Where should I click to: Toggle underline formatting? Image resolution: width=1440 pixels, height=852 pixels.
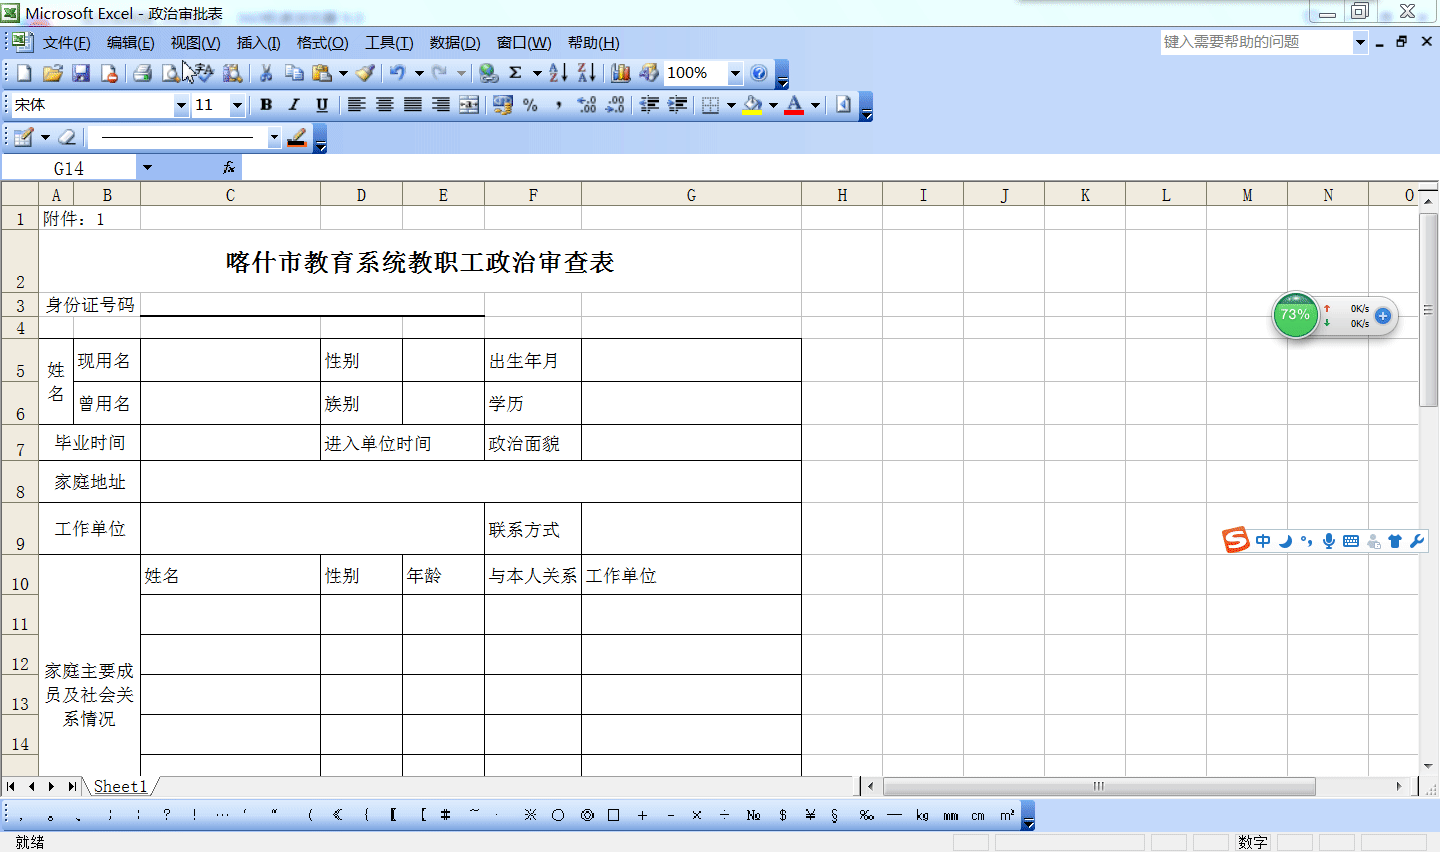(321, 104)
